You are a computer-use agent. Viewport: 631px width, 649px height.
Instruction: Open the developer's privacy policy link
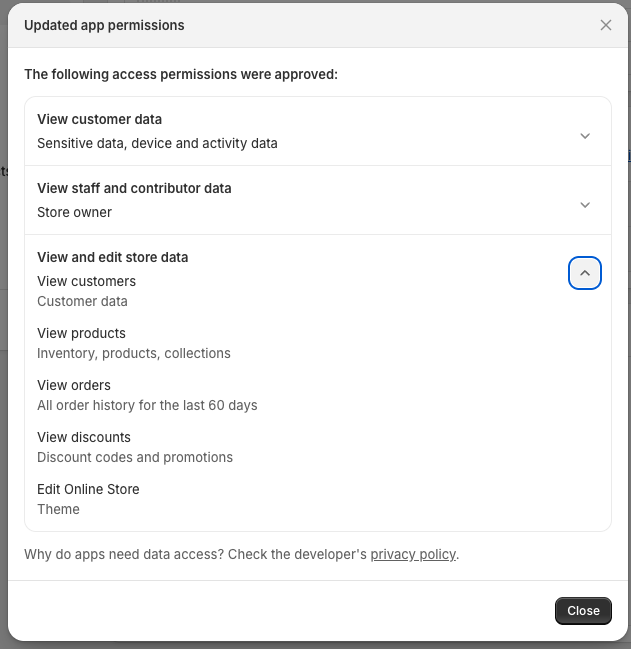tap(413, 554)
